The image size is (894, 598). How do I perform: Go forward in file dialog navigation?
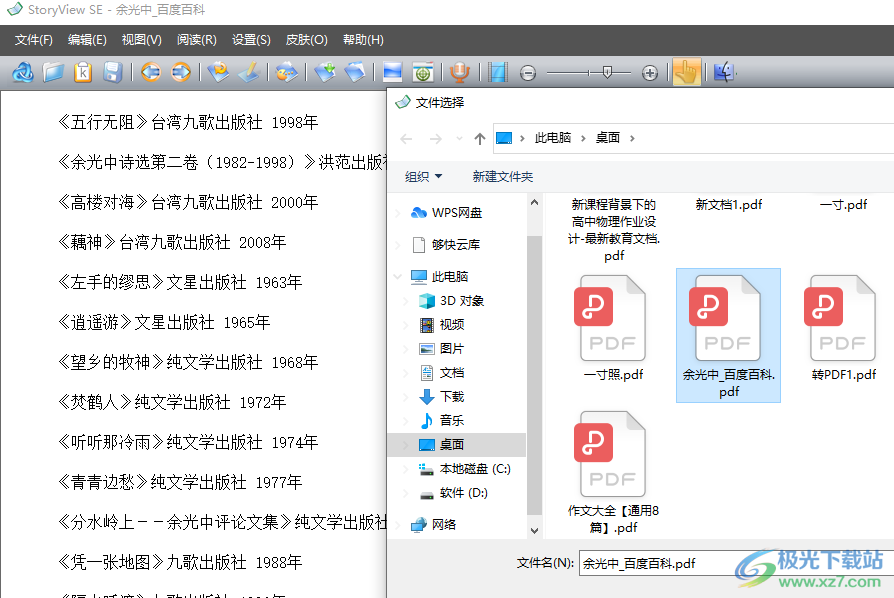436,139
